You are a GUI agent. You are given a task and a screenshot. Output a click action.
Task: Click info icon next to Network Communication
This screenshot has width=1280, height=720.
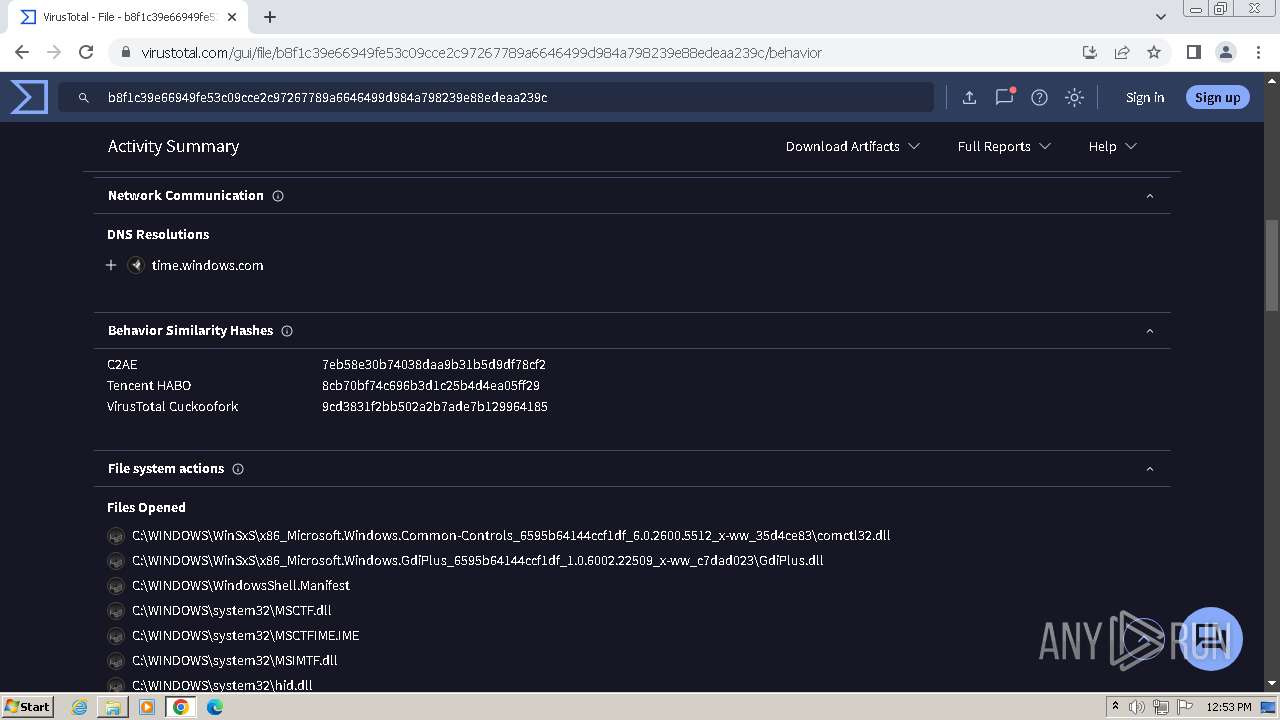coord(278,196)
